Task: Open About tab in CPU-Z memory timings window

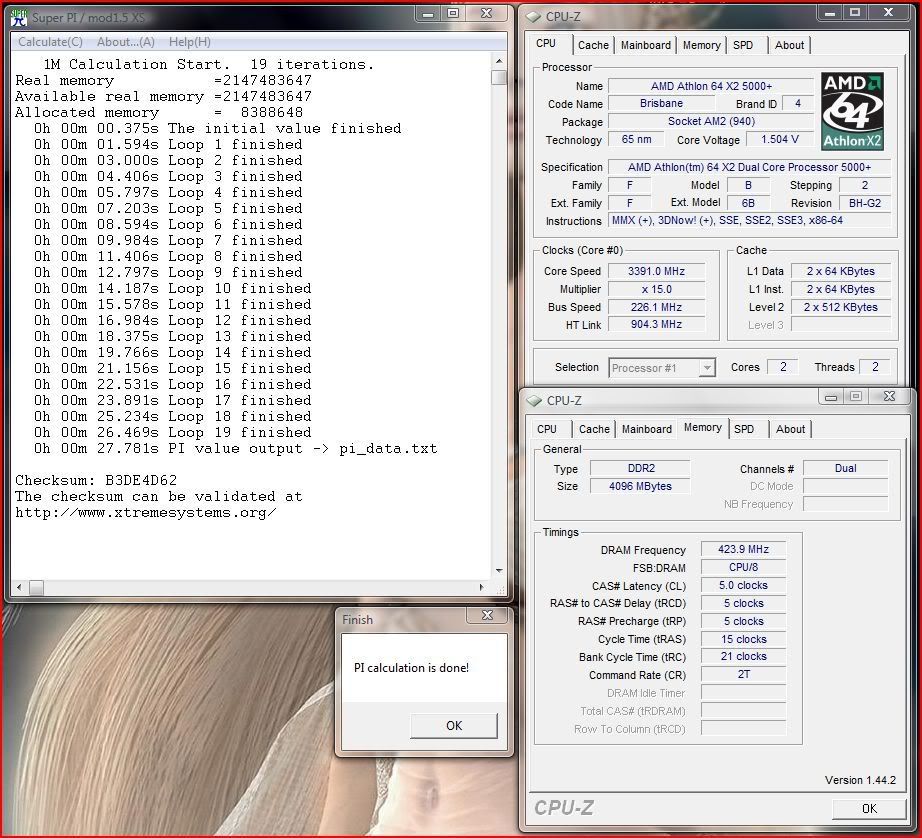Action: (790, 429)
